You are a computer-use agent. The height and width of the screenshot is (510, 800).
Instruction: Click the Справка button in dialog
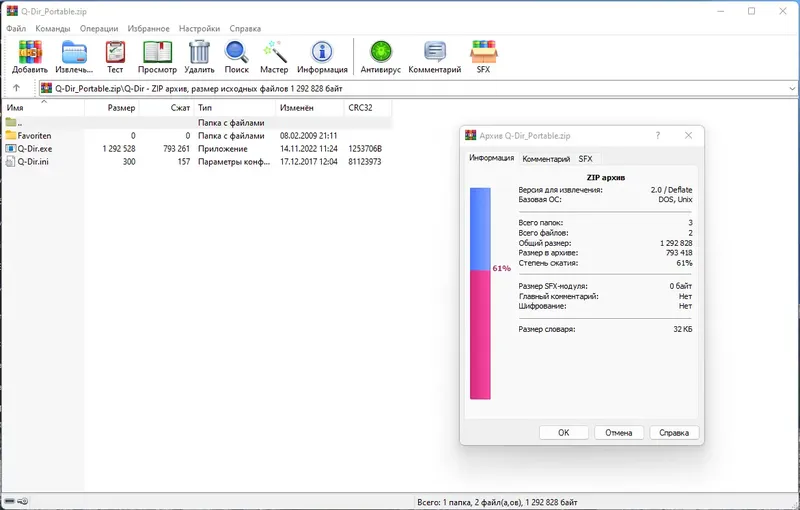[674, 432]
